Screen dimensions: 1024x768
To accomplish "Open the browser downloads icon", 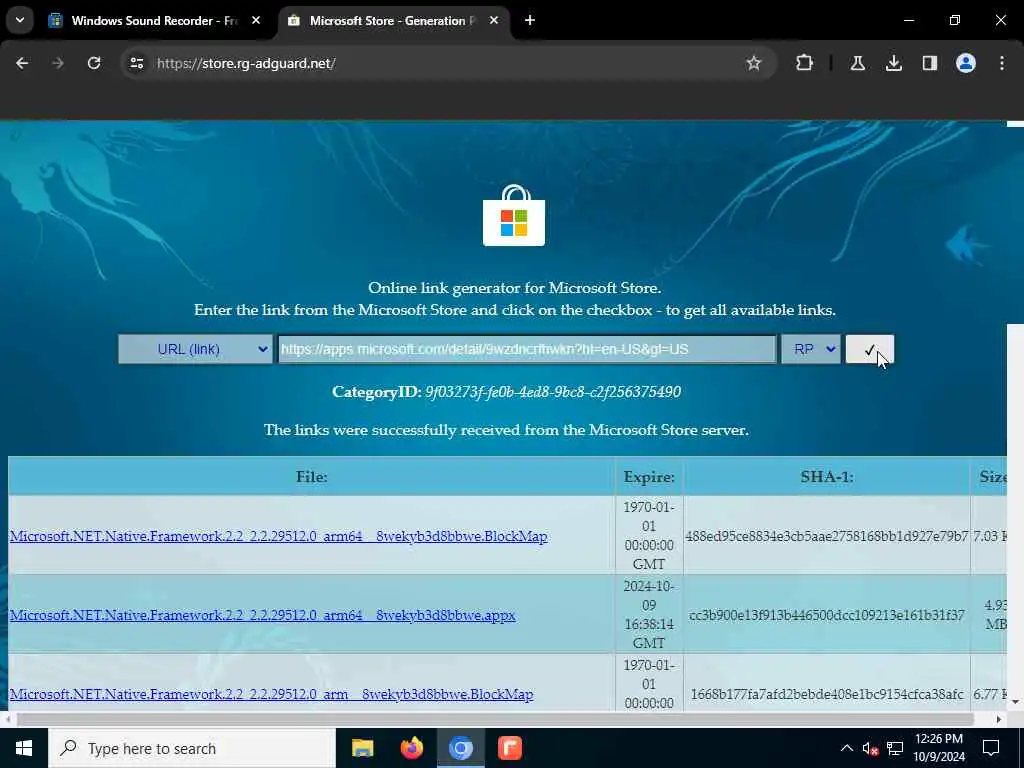I will 893,63.
